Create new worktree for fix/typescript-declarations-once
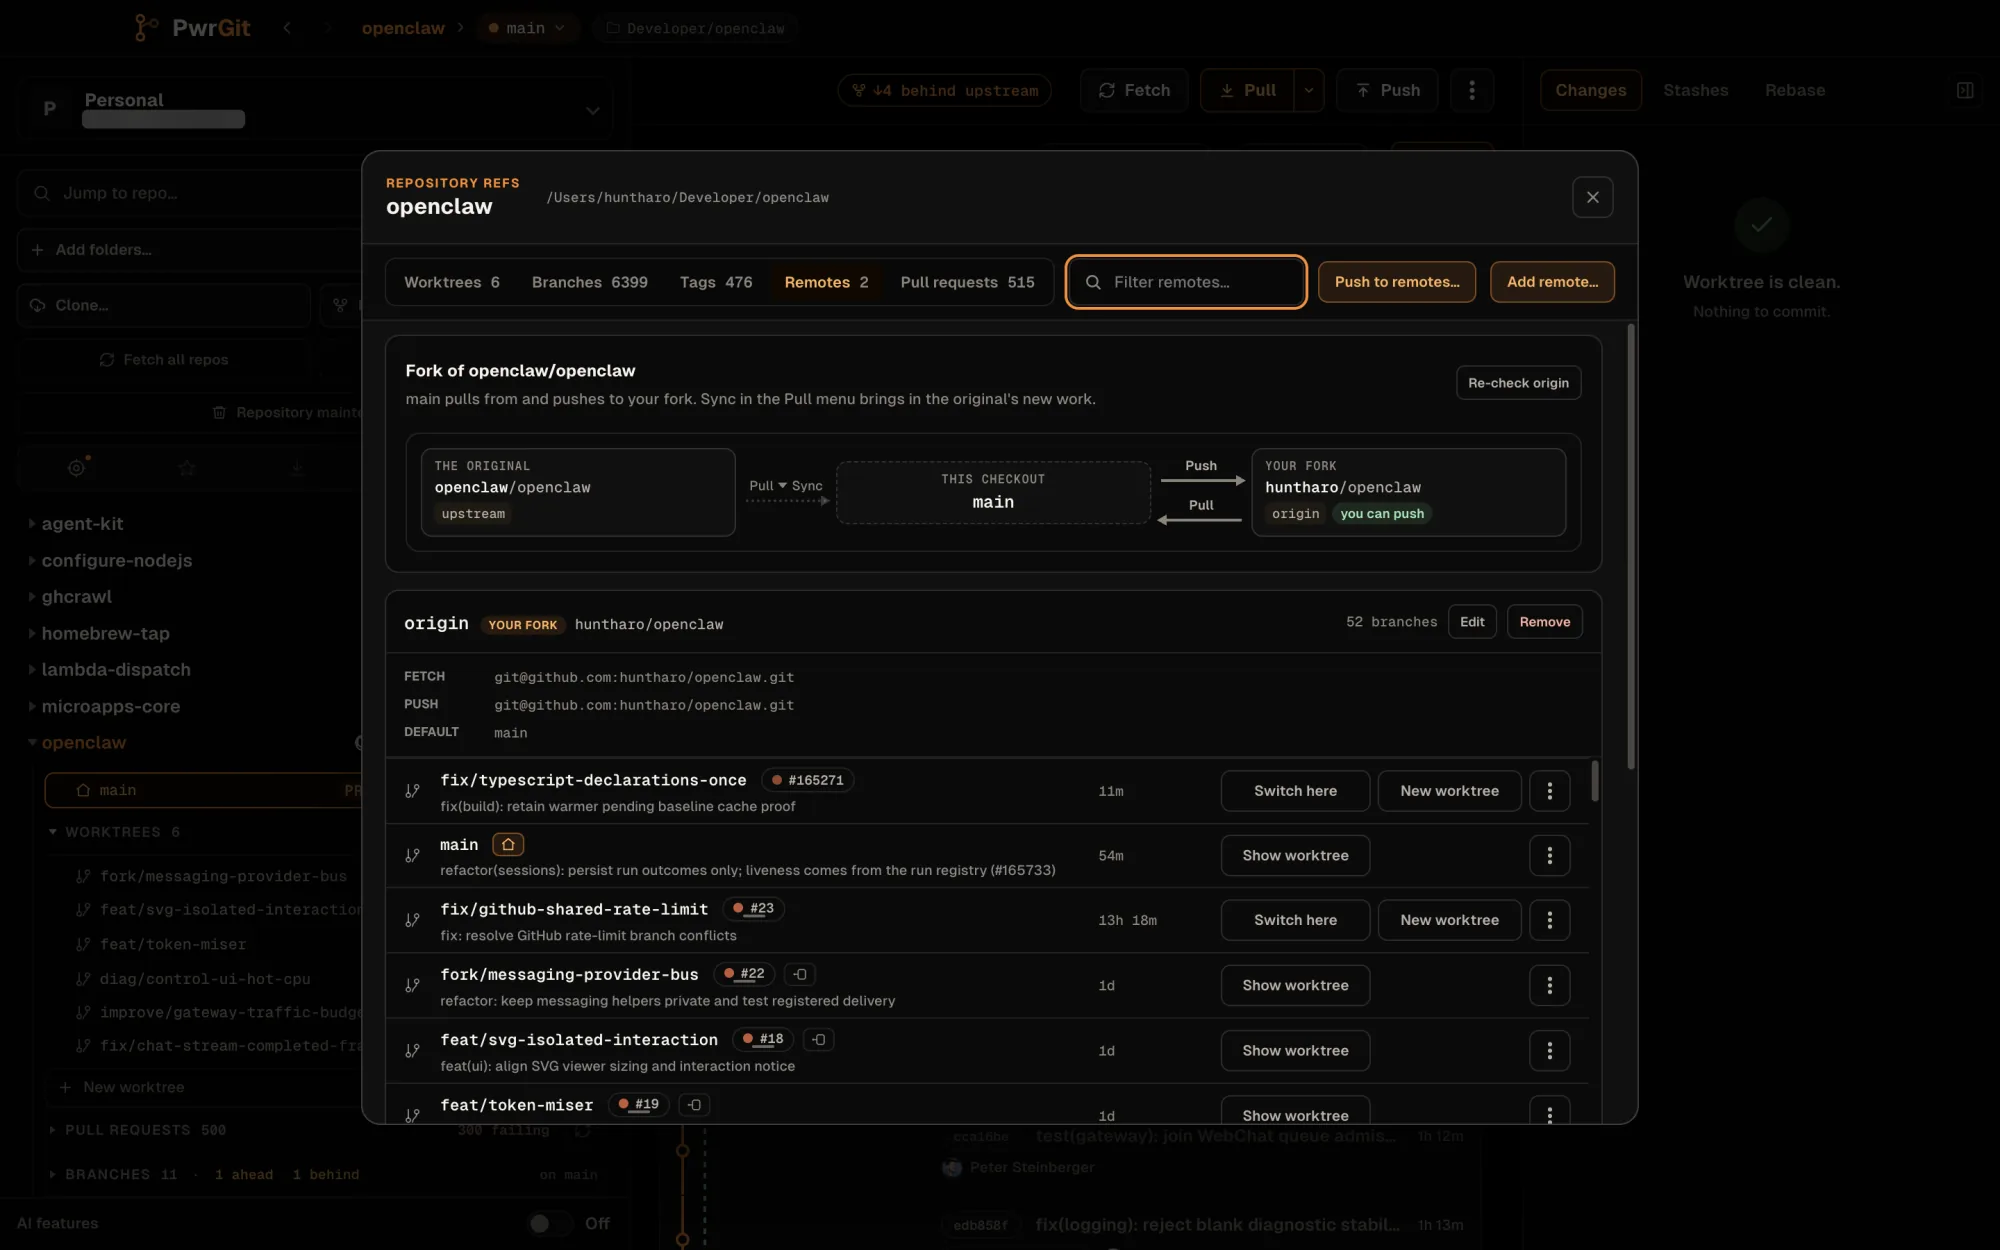This screenshot has height=1250, width=2000. click(x=1449, y=790)
